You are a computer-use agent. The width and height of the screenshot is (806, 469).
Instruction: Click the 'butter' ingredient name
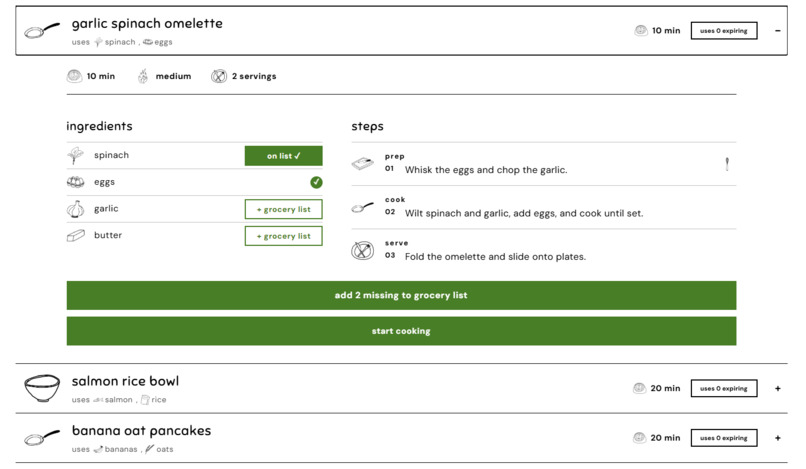click(x=108, y=235)
